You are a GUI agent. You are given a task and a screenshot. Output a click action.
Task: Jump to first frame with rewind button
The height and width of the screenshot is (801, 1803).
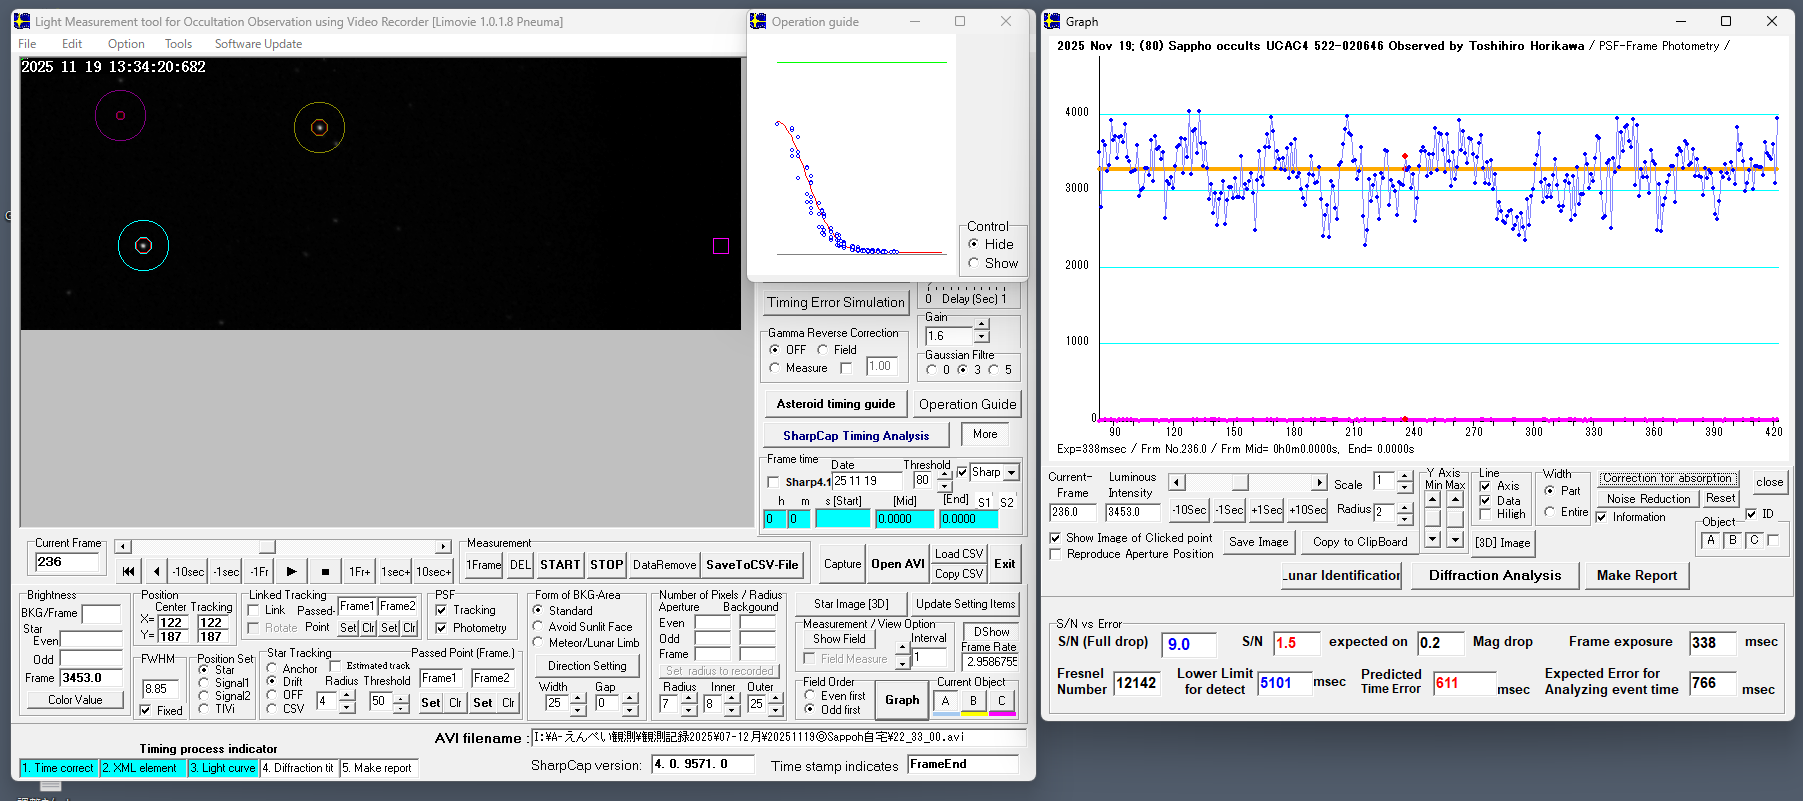point(128,571)
